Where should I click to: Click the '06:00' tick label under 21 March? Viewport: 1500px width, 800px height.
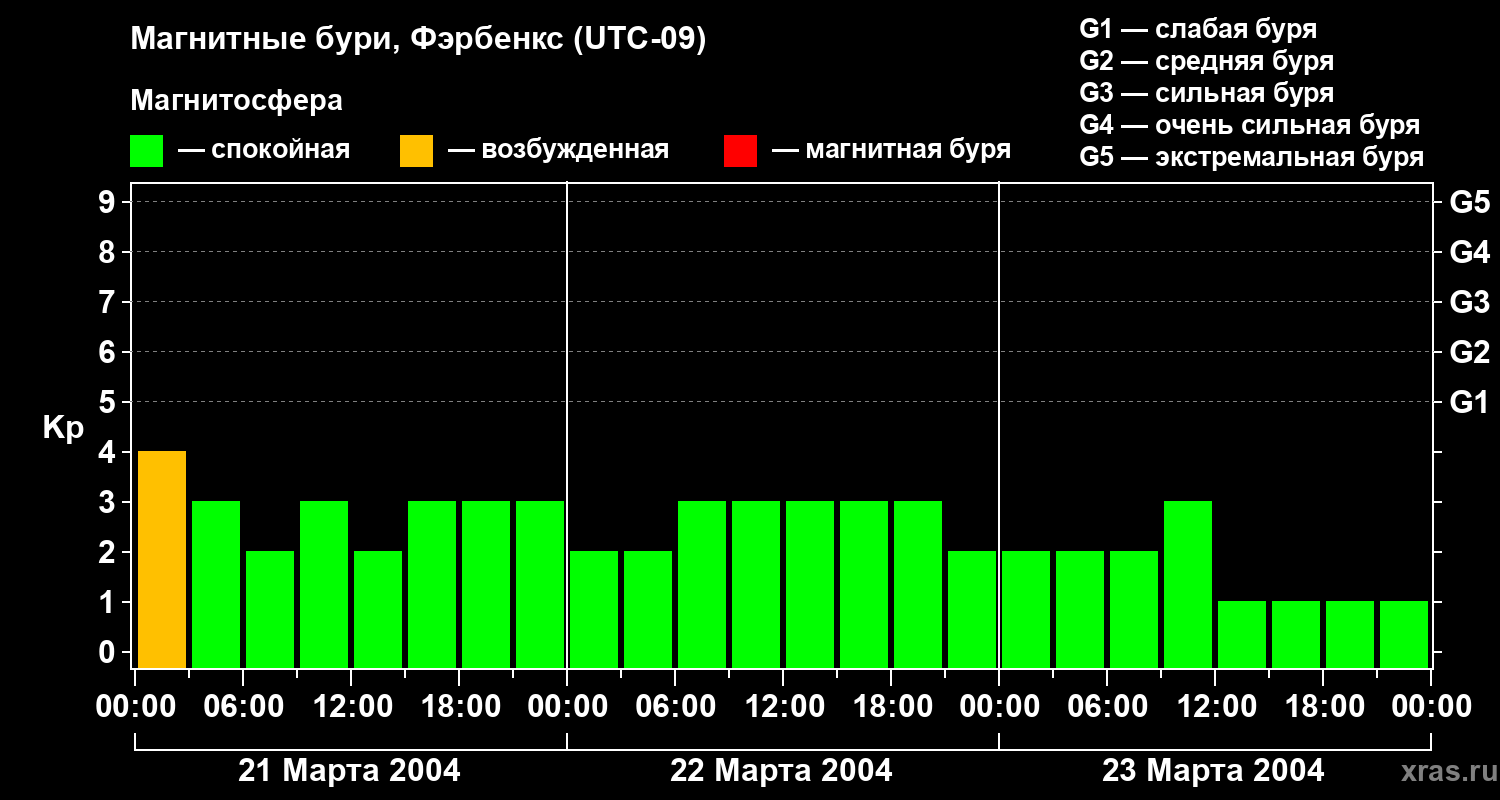[x=243, y=707]
